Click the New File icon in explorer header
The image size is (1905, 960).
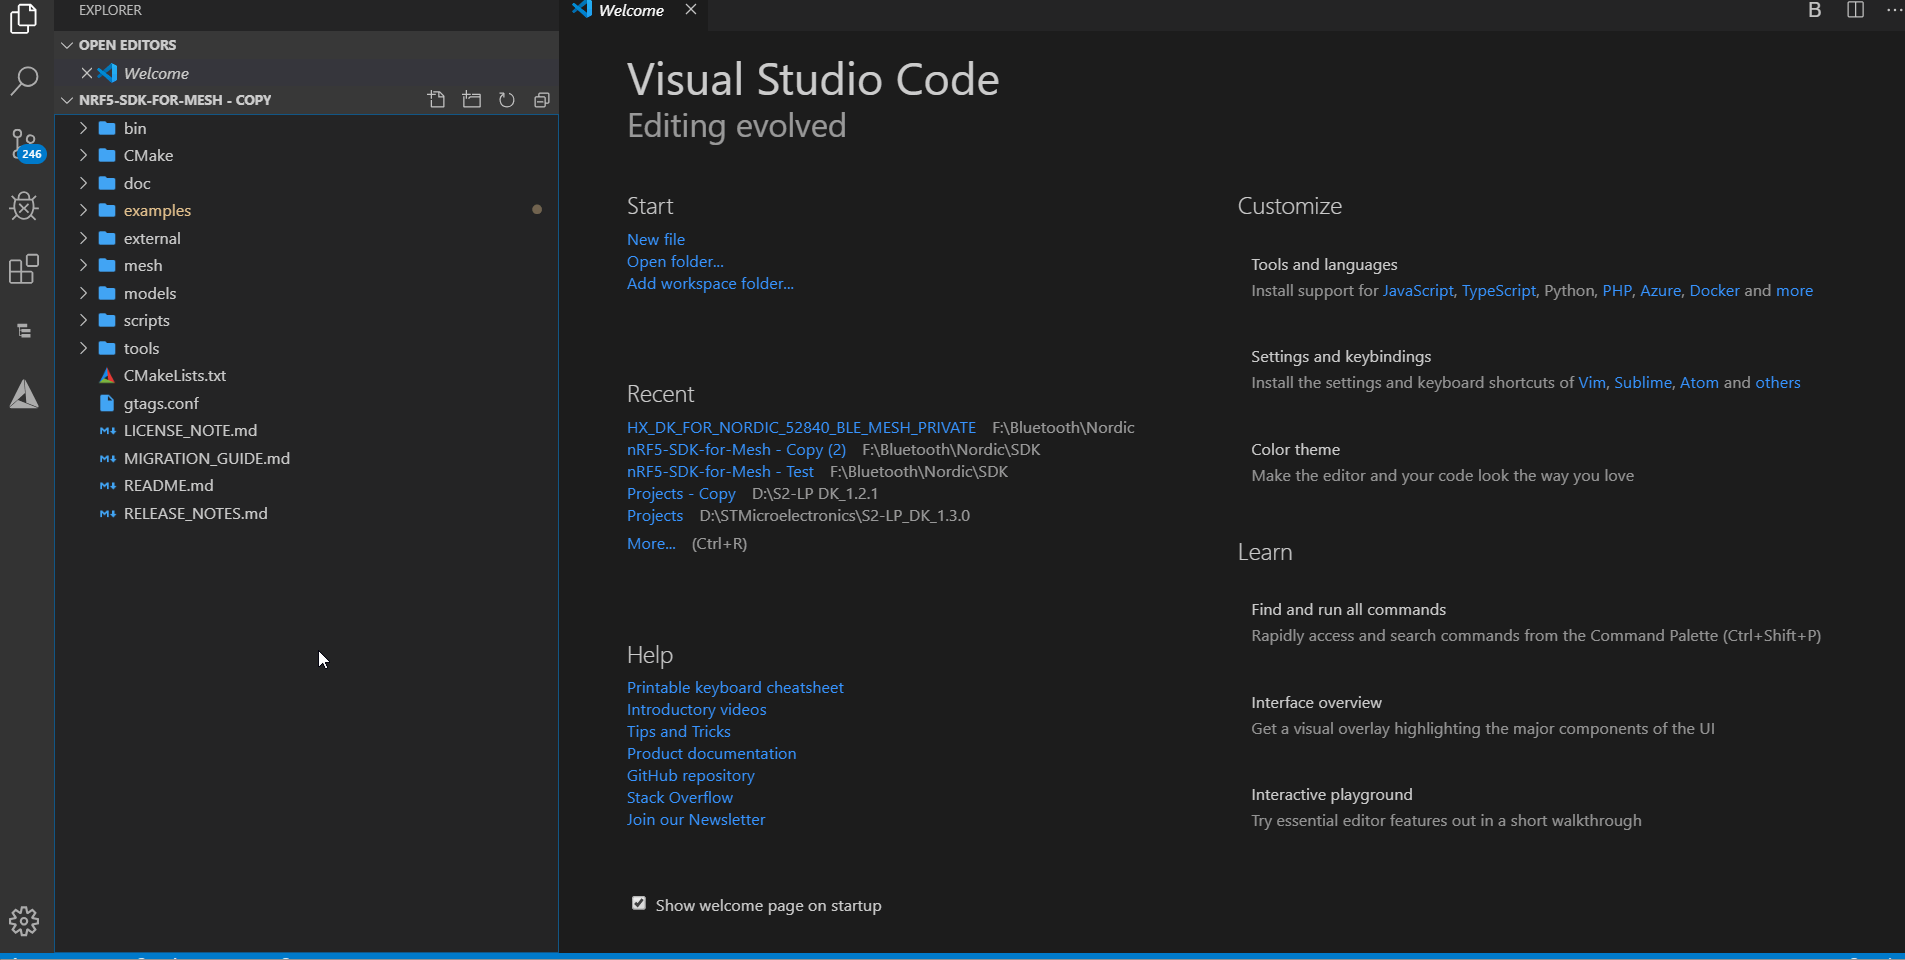436,100
